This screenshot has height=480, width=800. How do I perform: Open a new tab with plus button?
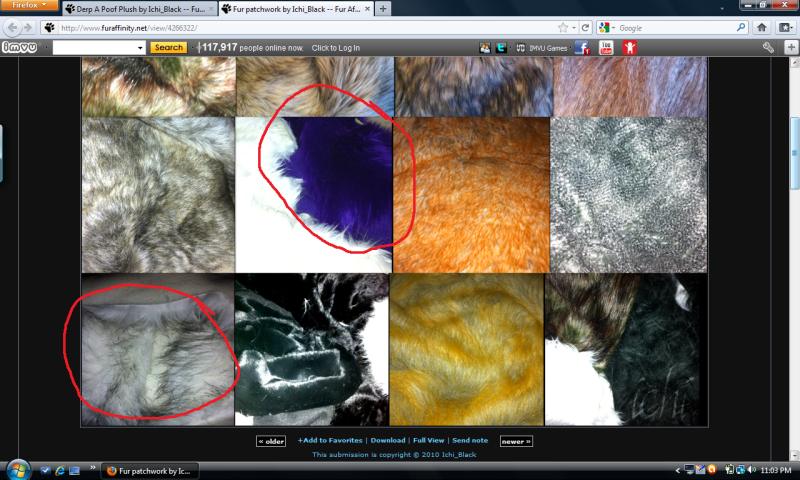click(x=384, y=8)
